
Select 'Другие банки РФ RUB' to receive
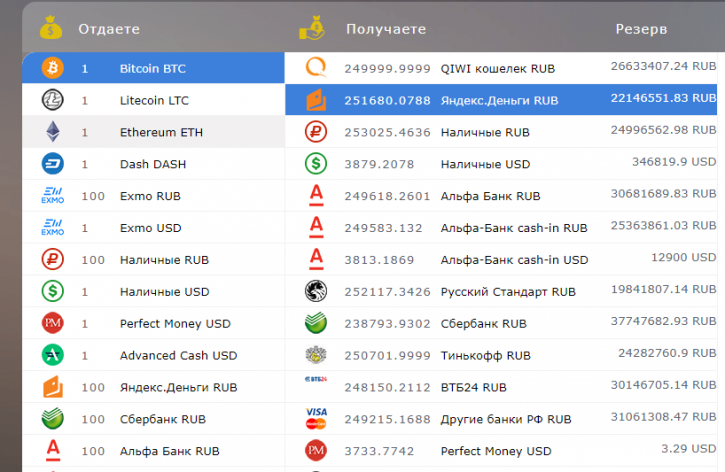click(501, 419)
